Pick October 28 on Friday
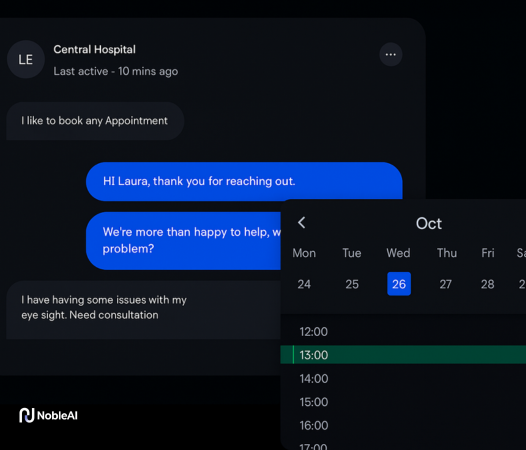 487,284
